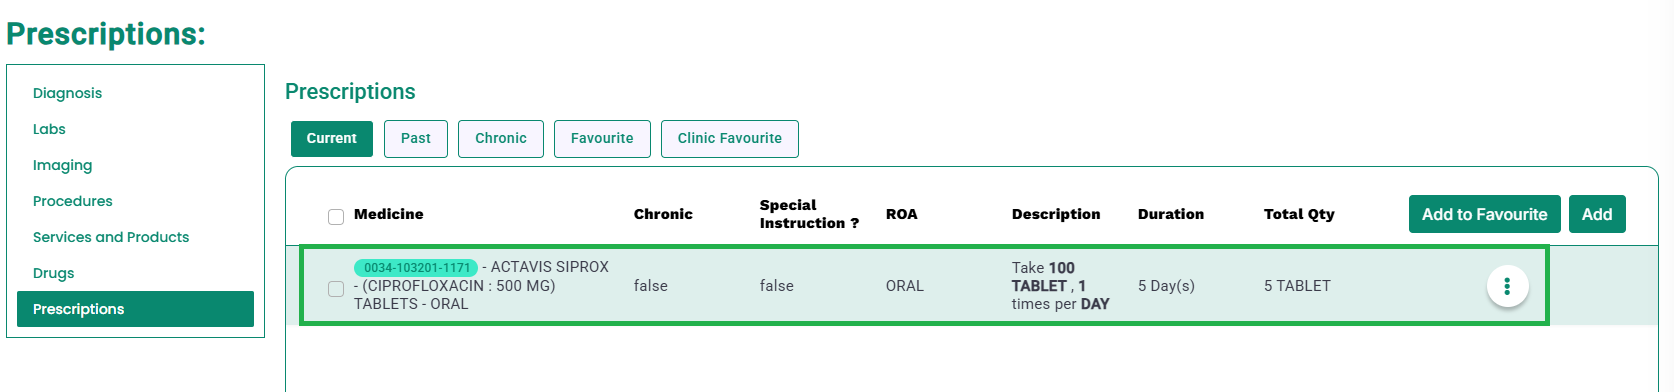Open the Drugs sidebar item

point(54,273)
